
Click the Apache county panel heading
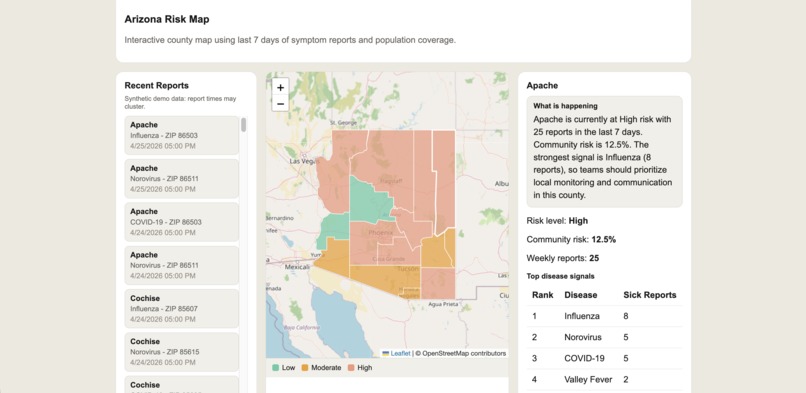pos(542,85)
